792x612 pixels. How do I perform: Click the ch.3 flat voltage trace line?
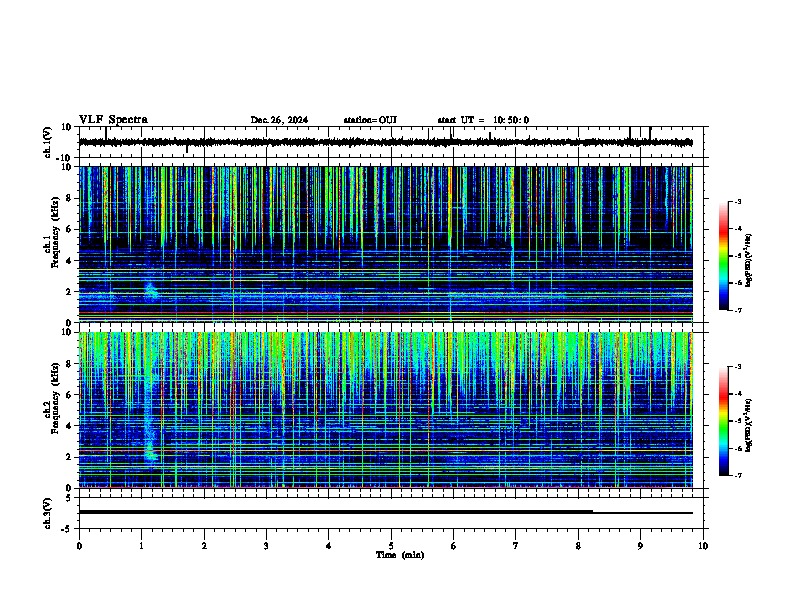385,512
